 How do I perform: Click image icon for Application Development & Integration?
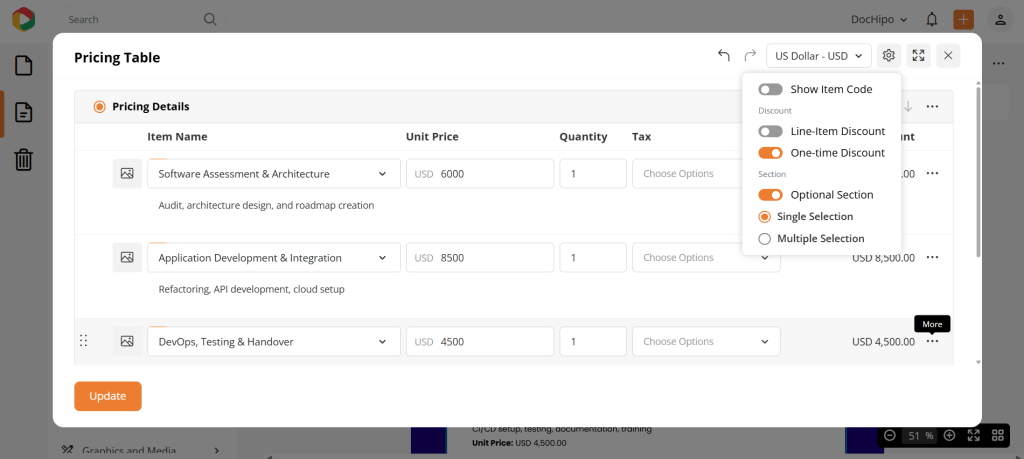click(x=127, y=257)
